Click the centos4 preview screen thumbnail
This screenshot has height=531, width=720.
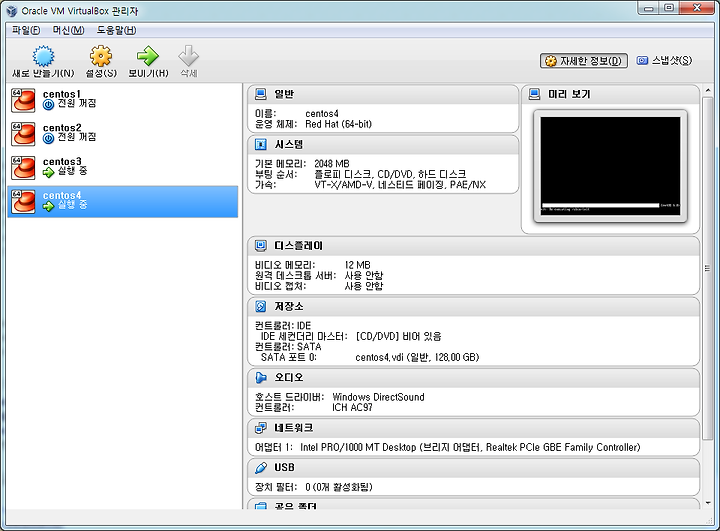(610, 166)
